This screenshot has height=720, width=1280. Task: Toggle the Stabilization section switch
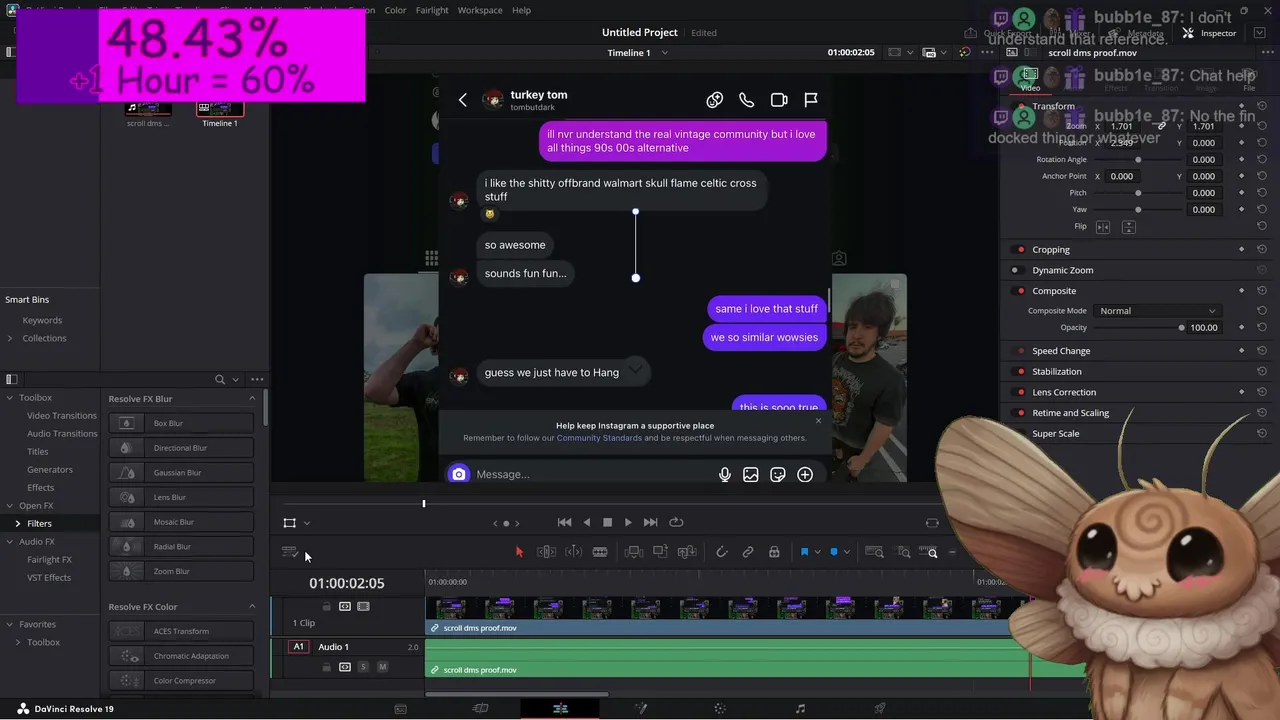point(1020,372)
